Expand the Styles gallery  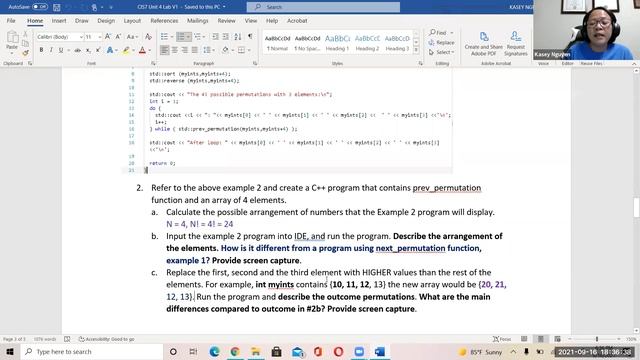point(416,50)
